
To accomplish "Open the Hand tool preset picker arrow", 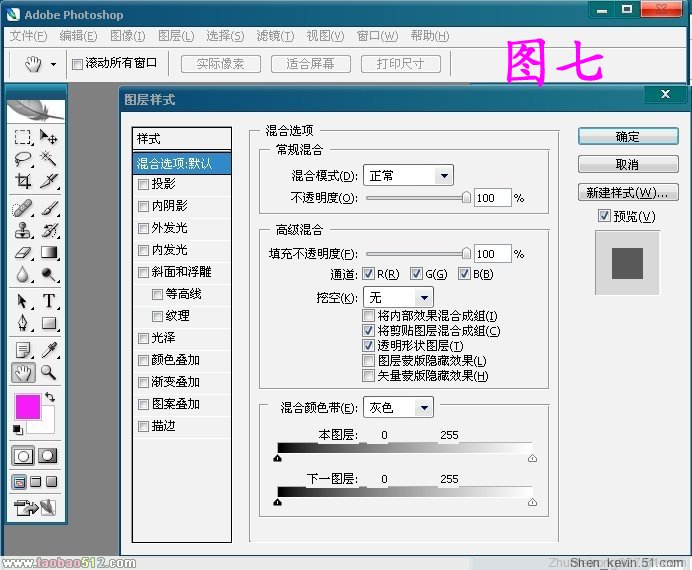I will click(x=53, y=64).
